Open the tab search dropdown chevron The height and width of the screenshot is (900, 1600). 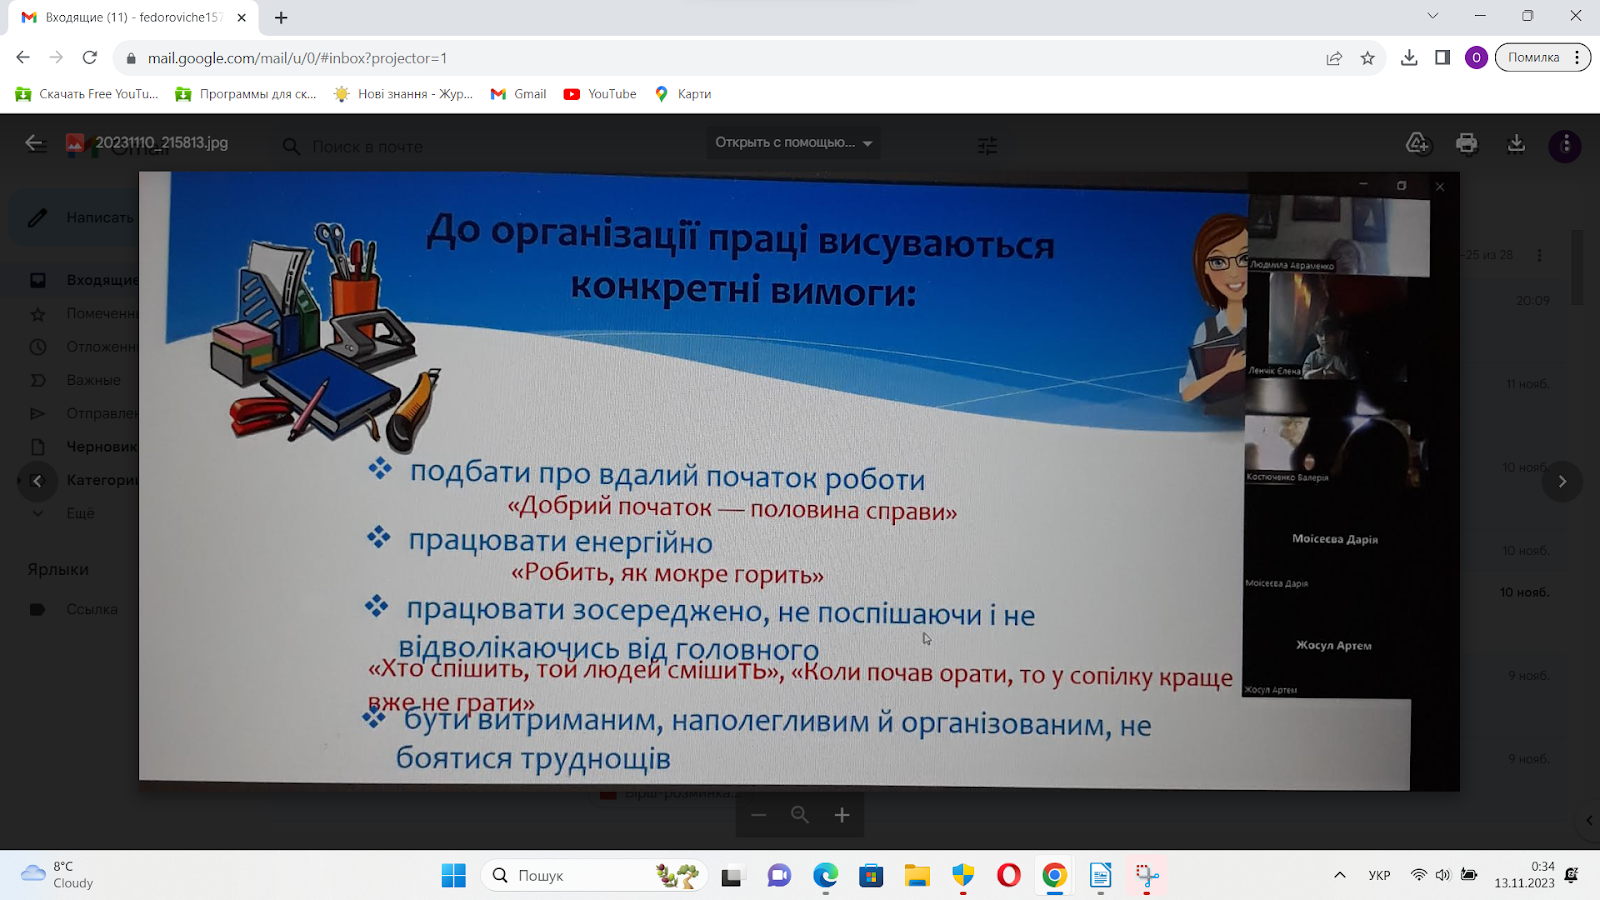coord(1432,16)
